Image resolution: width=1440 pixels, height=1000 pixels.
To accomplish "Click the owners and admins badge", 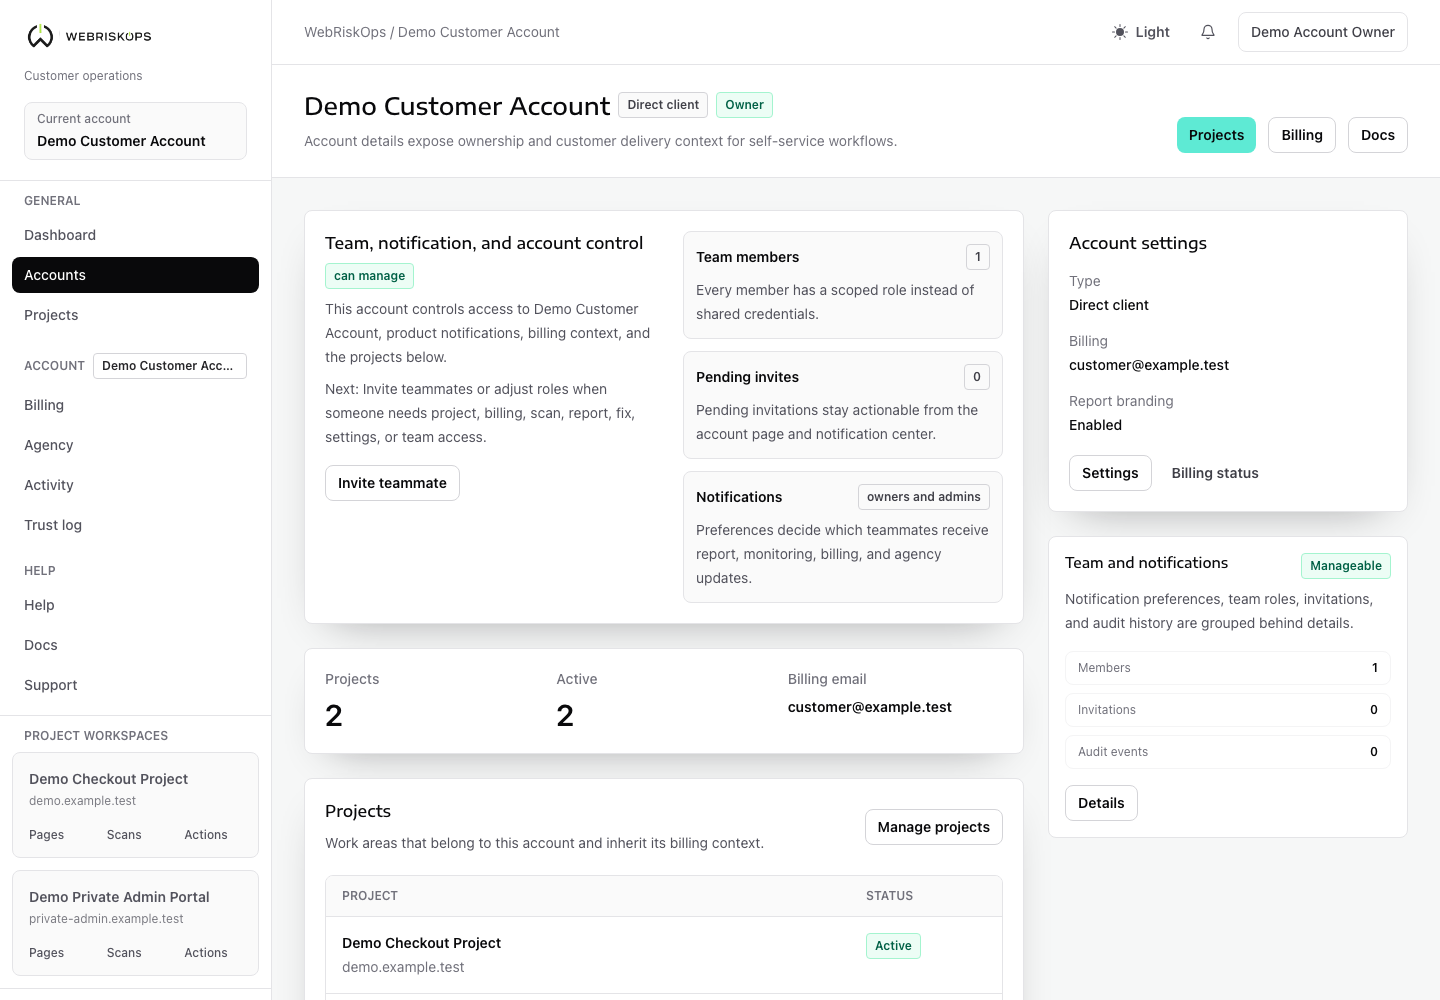I will [x=924, y=497].
